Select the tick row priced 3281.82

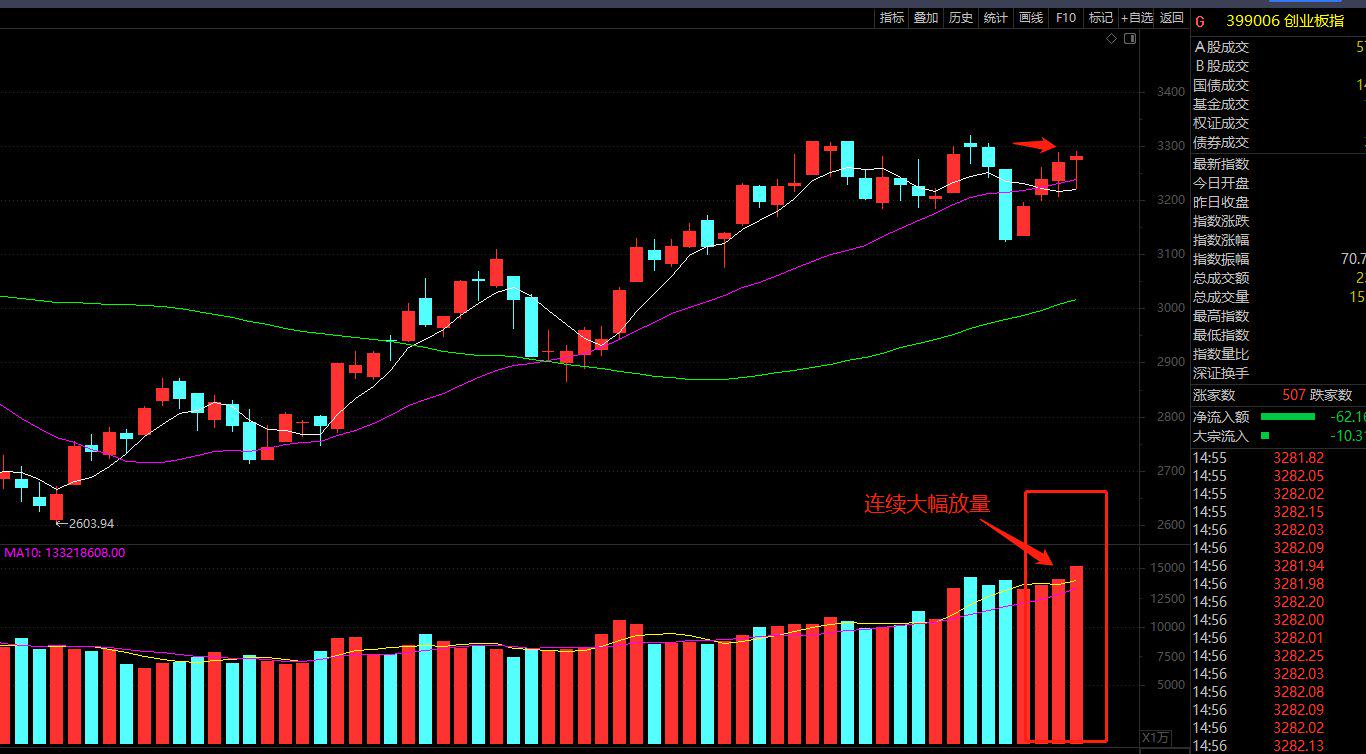[x=1278, y=458]
